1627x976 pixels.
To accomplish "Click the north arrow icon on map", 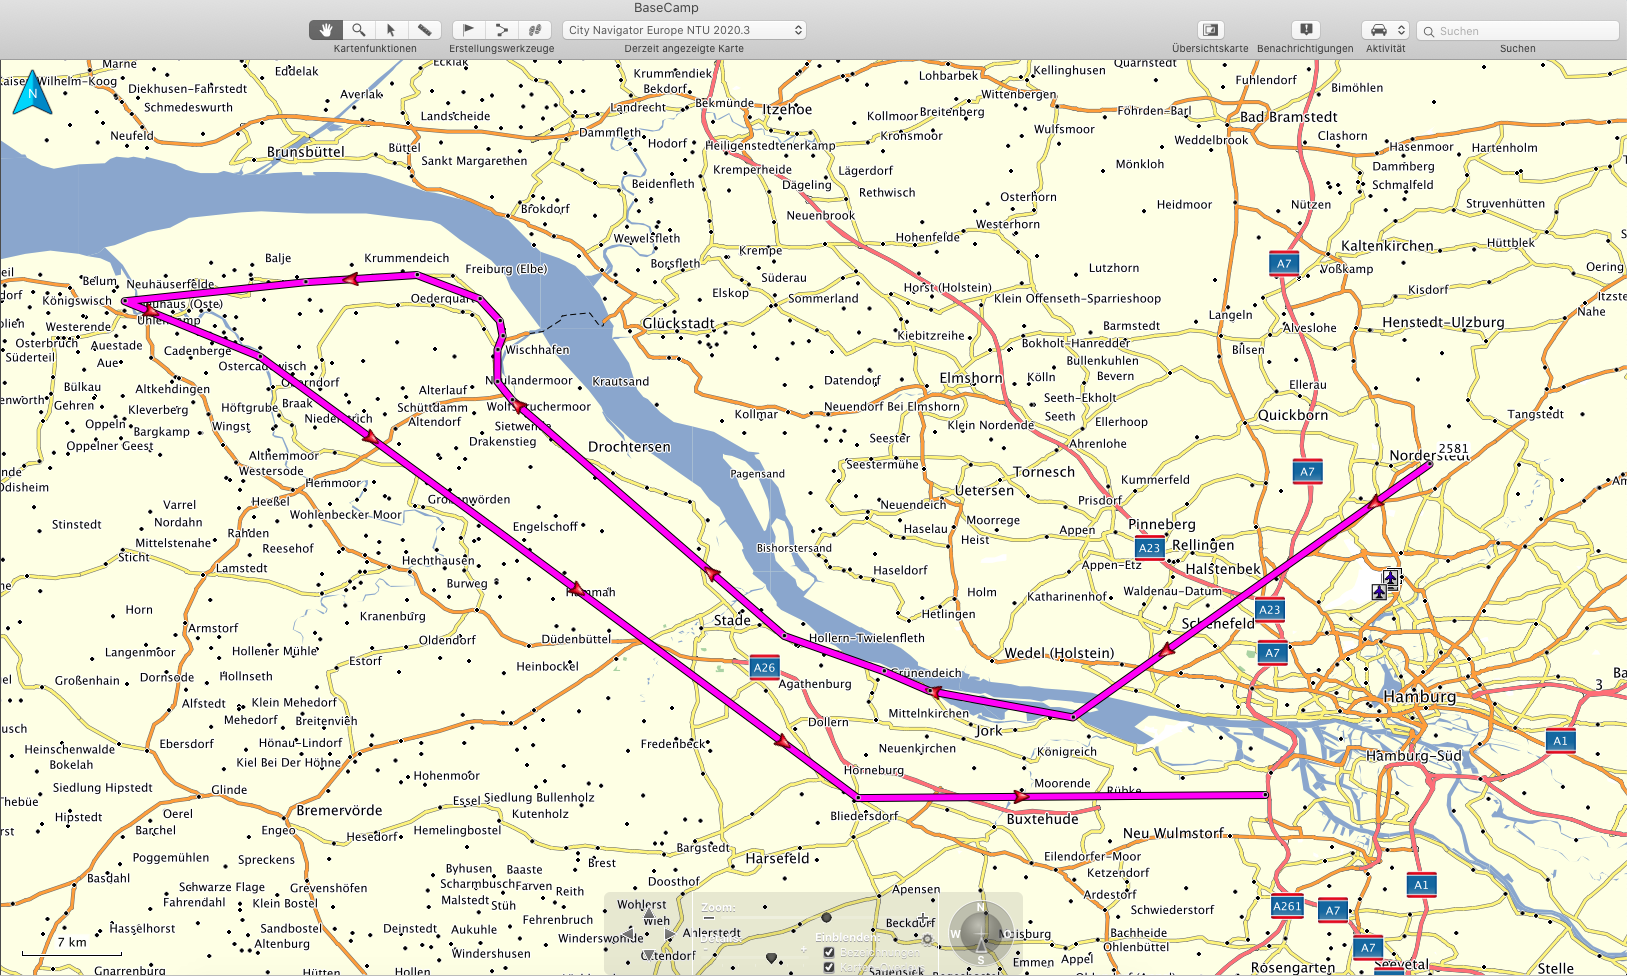I will point(32,92).
